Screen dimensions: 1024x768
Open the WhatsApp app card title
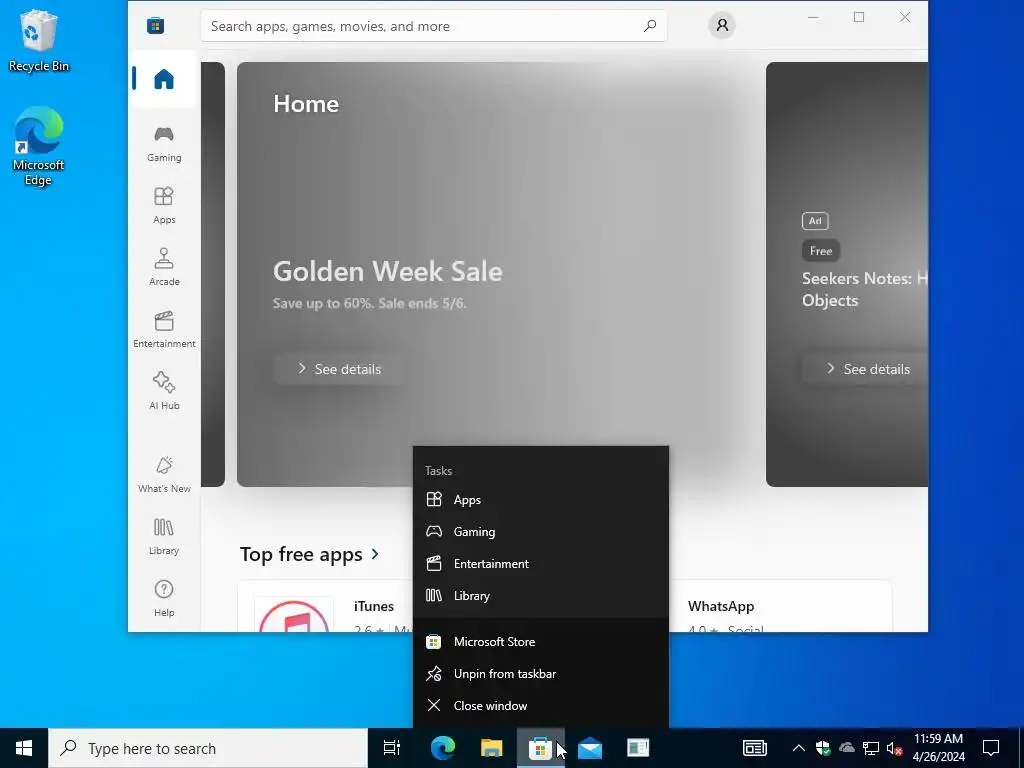point(720,606)
